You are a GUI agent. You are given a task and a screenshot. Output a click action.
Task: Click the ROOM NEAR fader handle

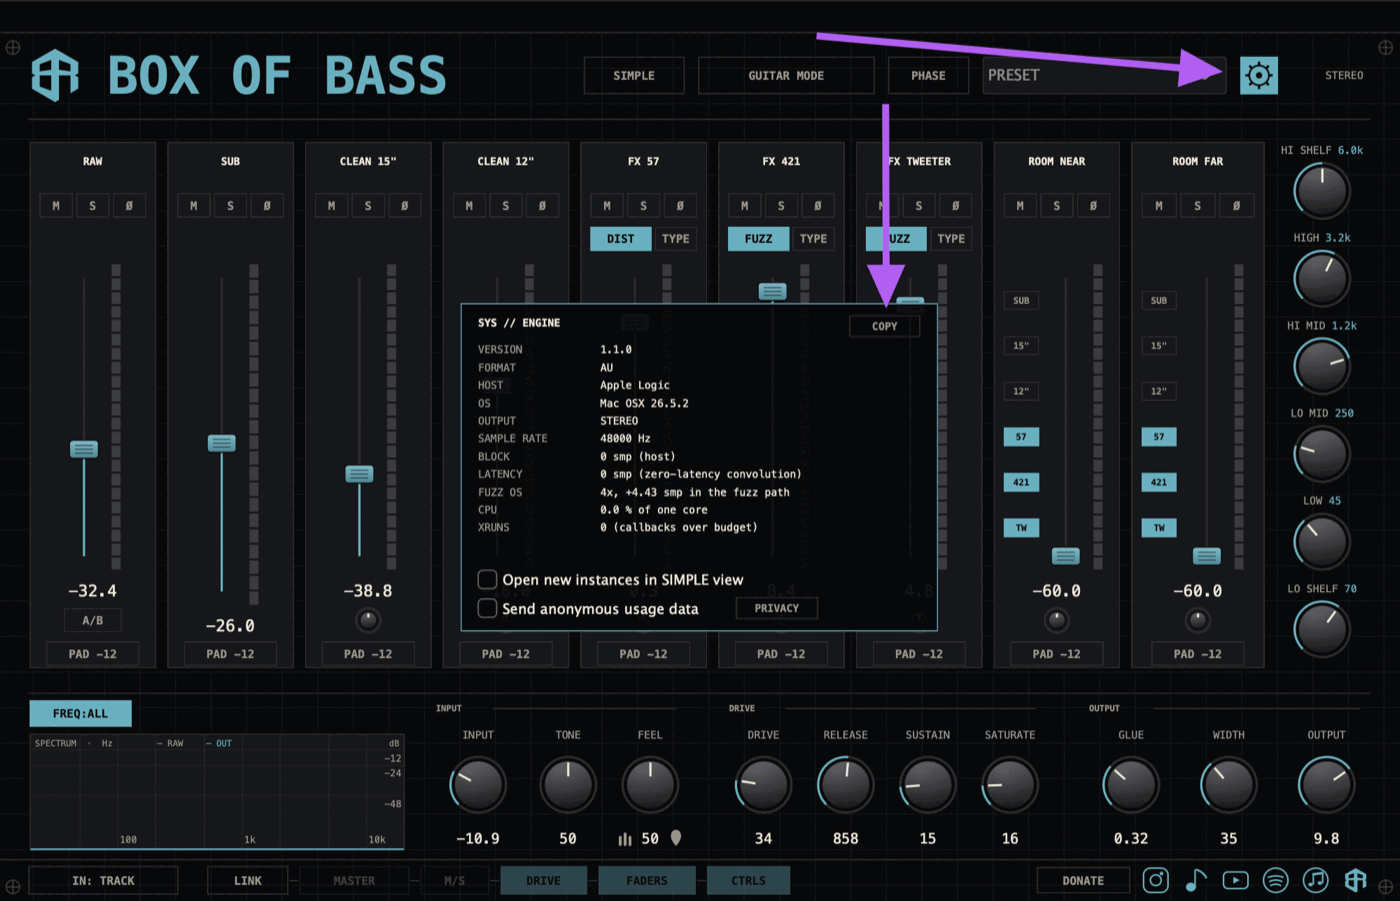click(1066, 556)
